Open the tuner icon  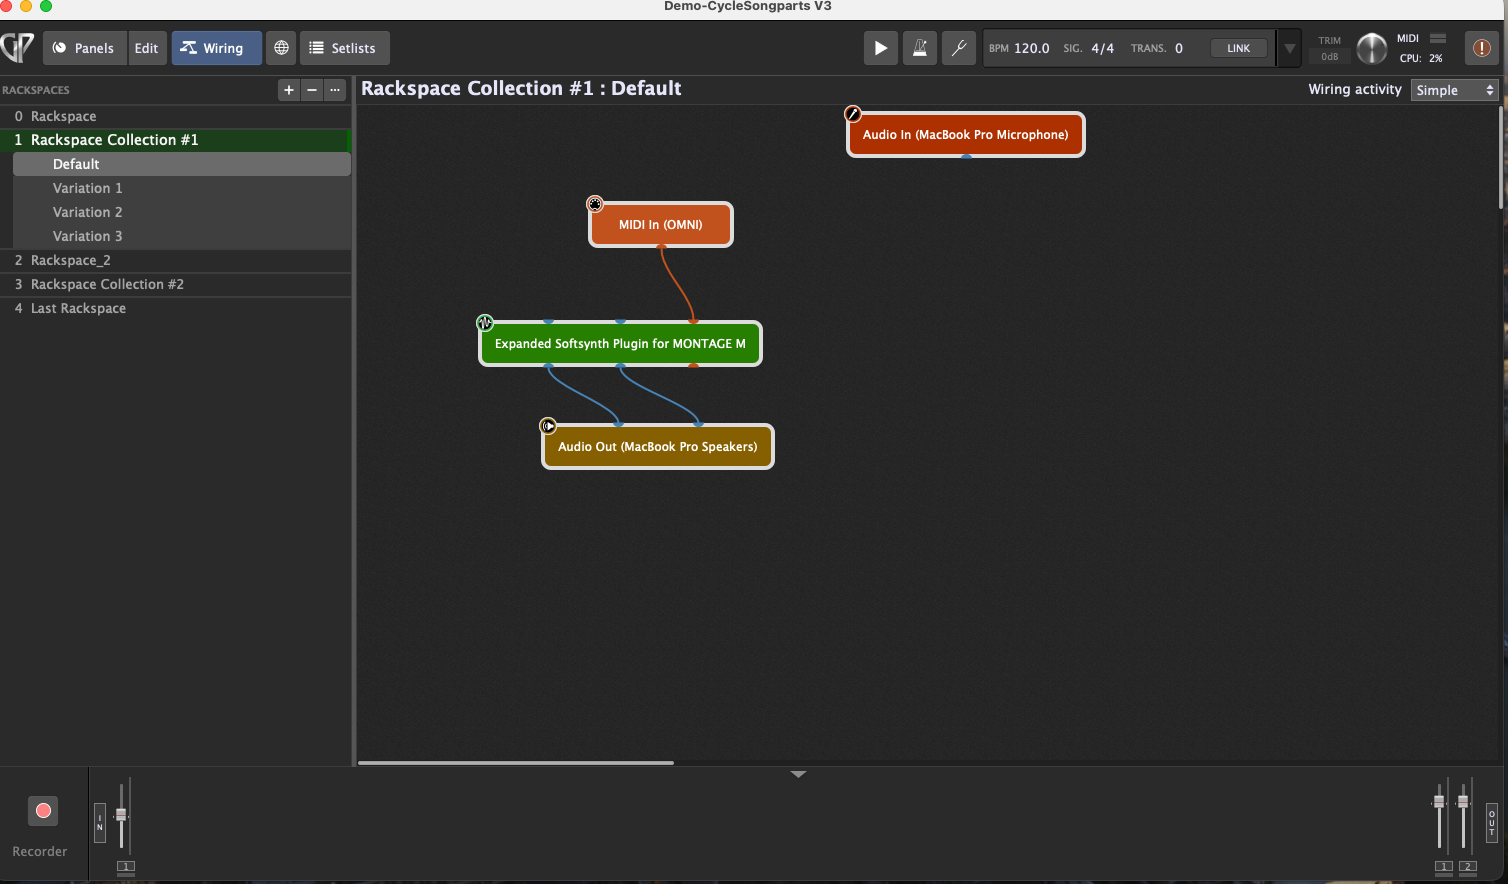(958, 48)
